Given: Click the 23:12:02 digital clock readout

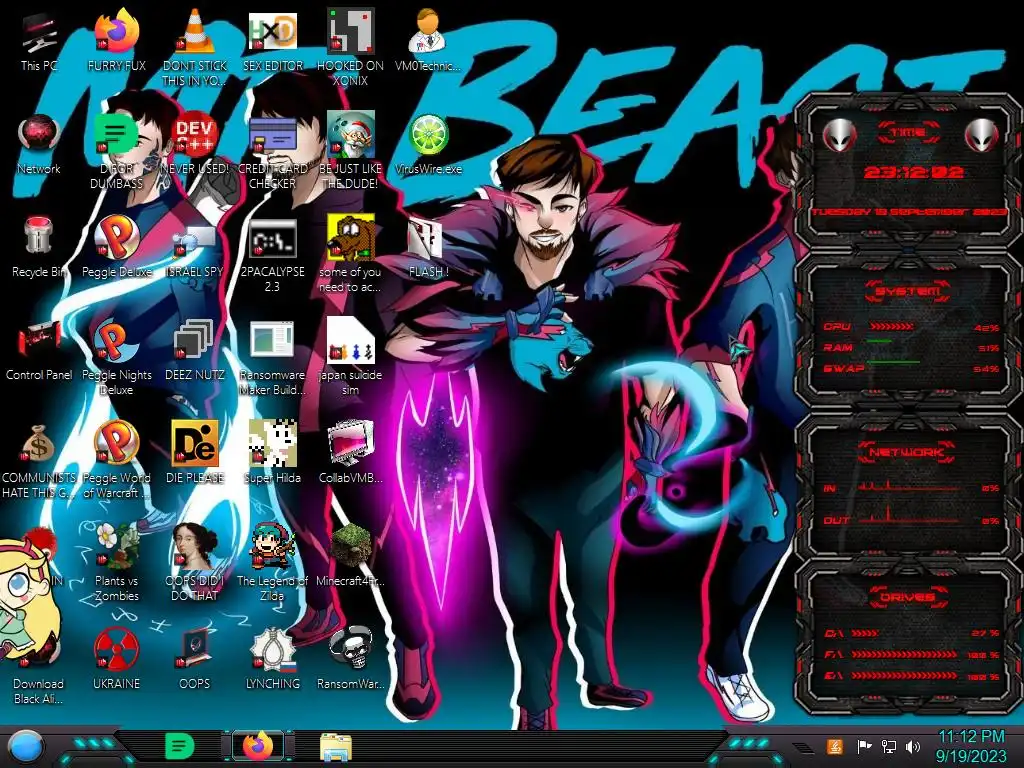Looking at the screenshot, I should click(x=914, y=172).
